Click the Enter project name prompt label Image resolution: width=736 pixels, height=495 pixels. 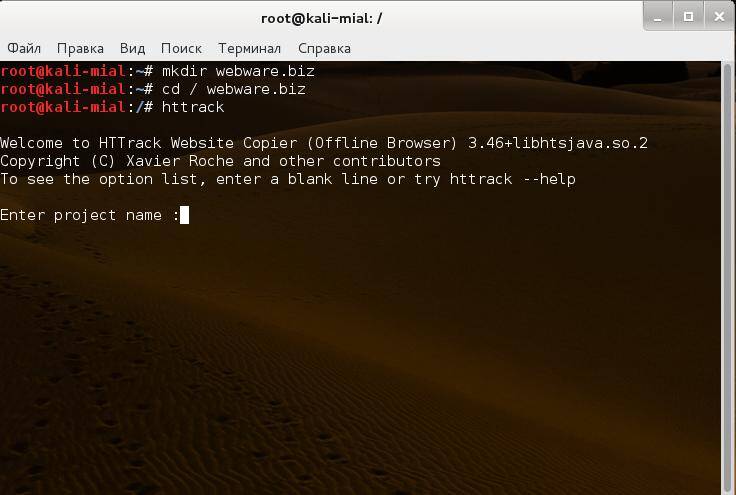pyautogui.click(x=90, y=215)
